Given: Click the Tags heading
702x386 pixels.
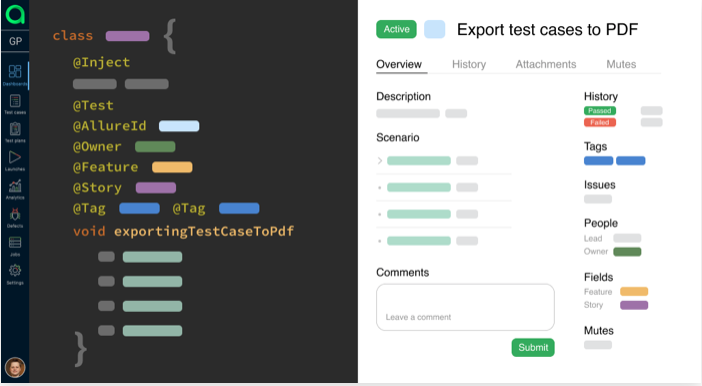Looking at the screenshot, I should coord(595,146).
